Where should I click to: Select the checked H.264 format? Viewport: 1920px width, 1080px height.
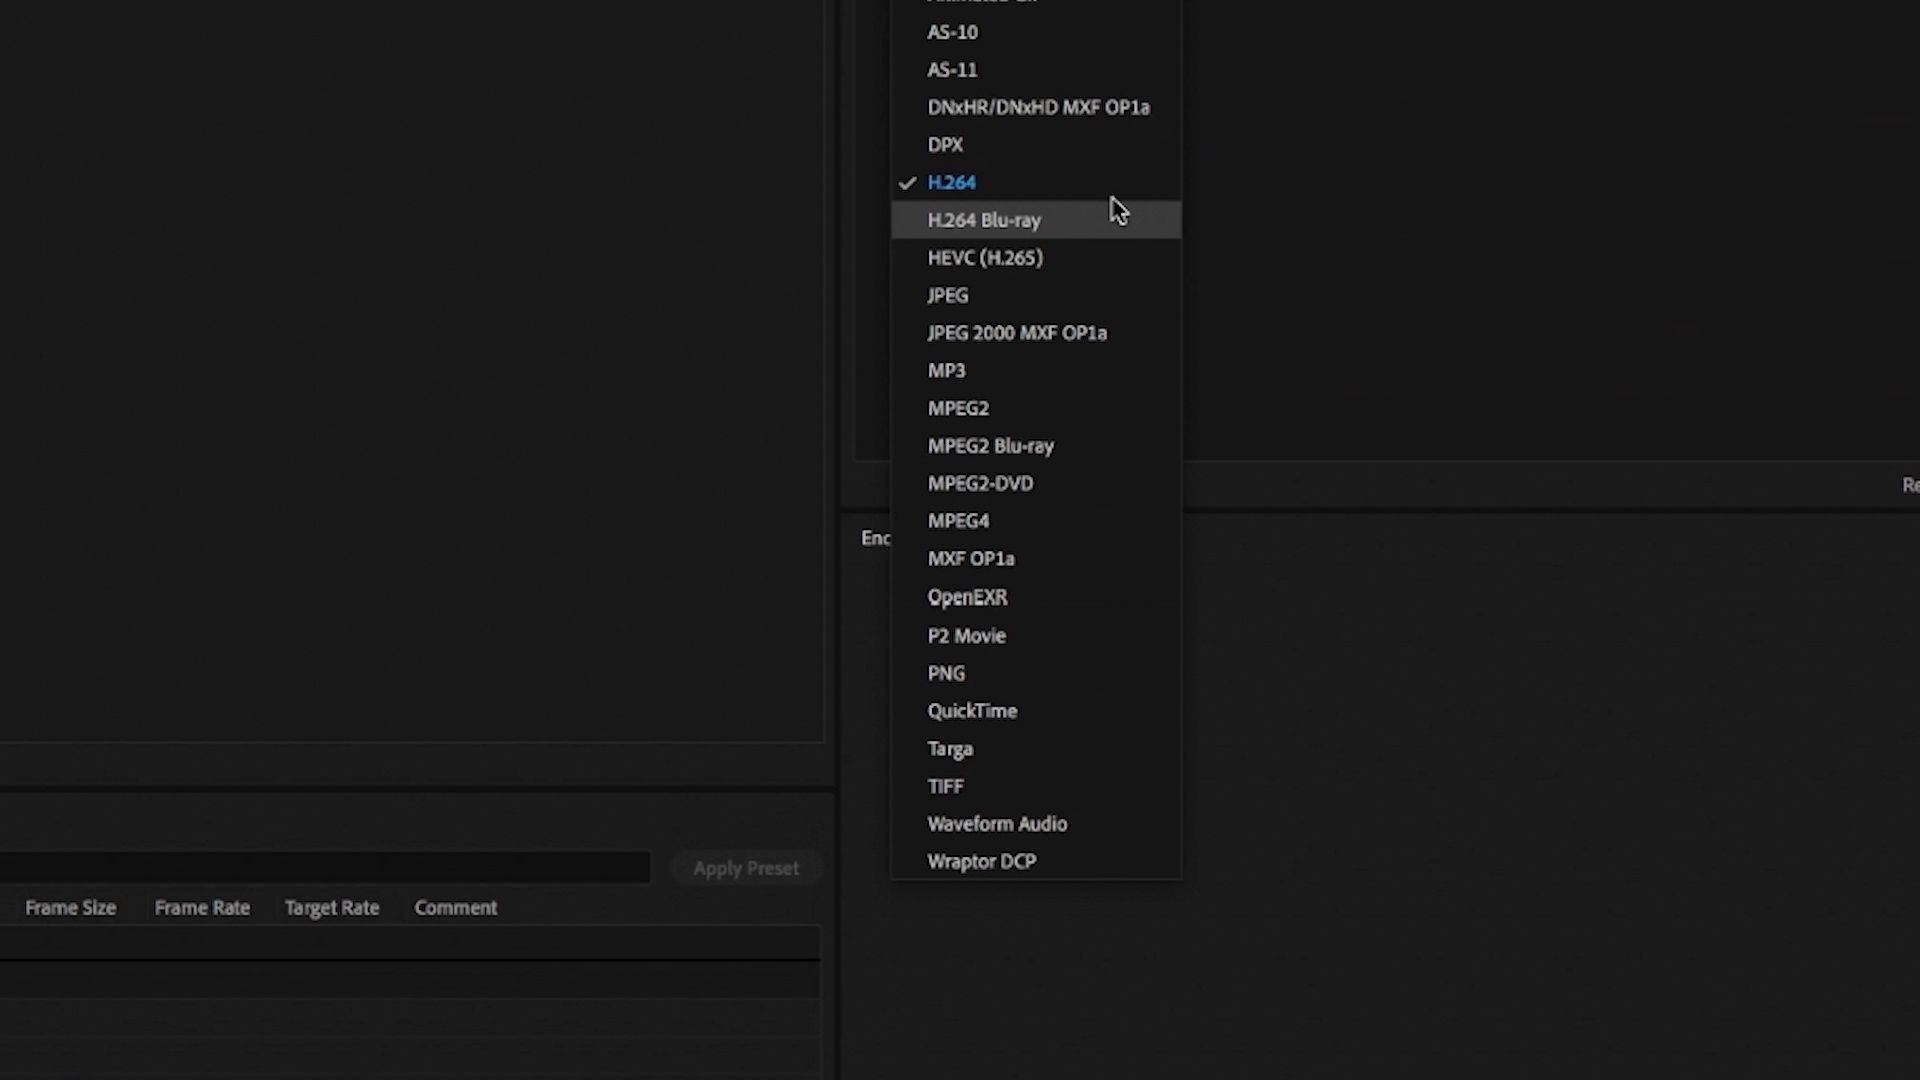(1036, 183)
